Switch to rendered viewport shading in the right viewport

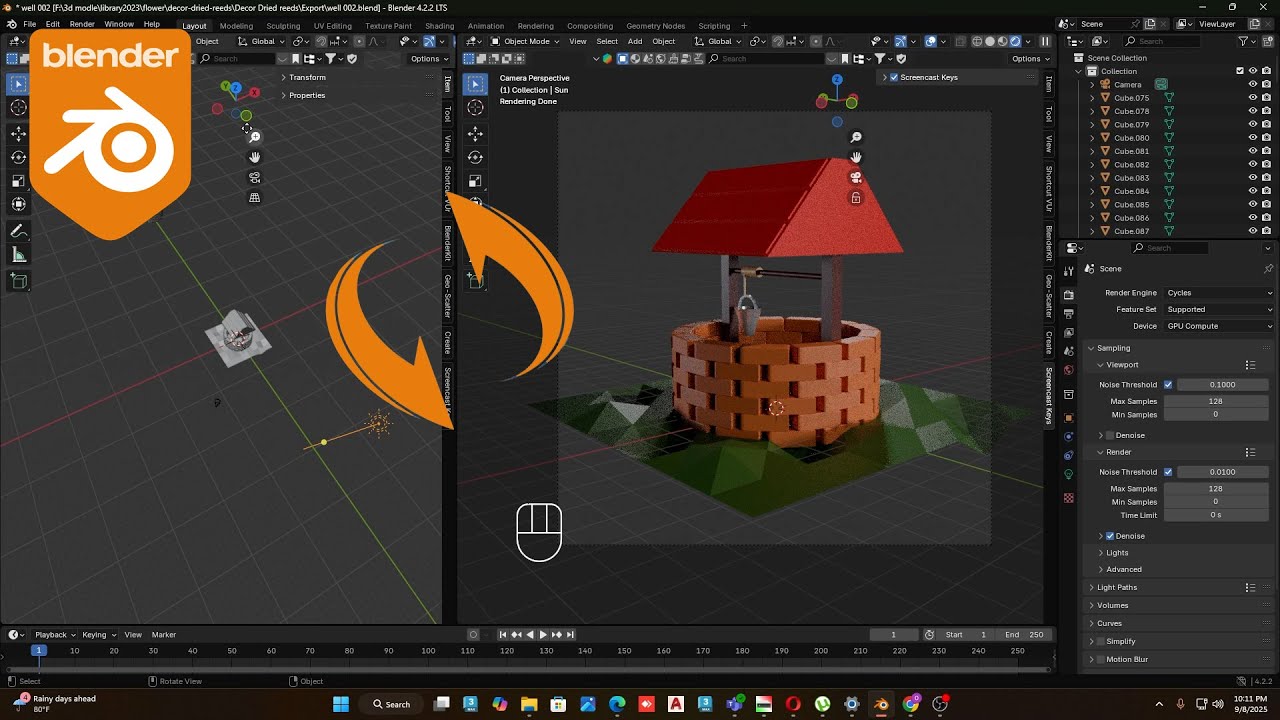(x=1015, y=41)
